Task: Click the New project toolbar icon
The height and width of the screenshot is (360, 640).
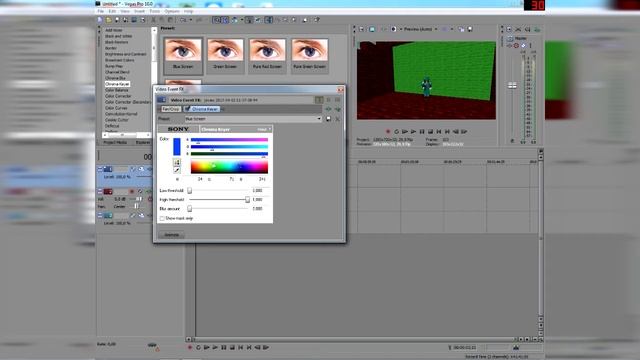Action: point(100,20)
